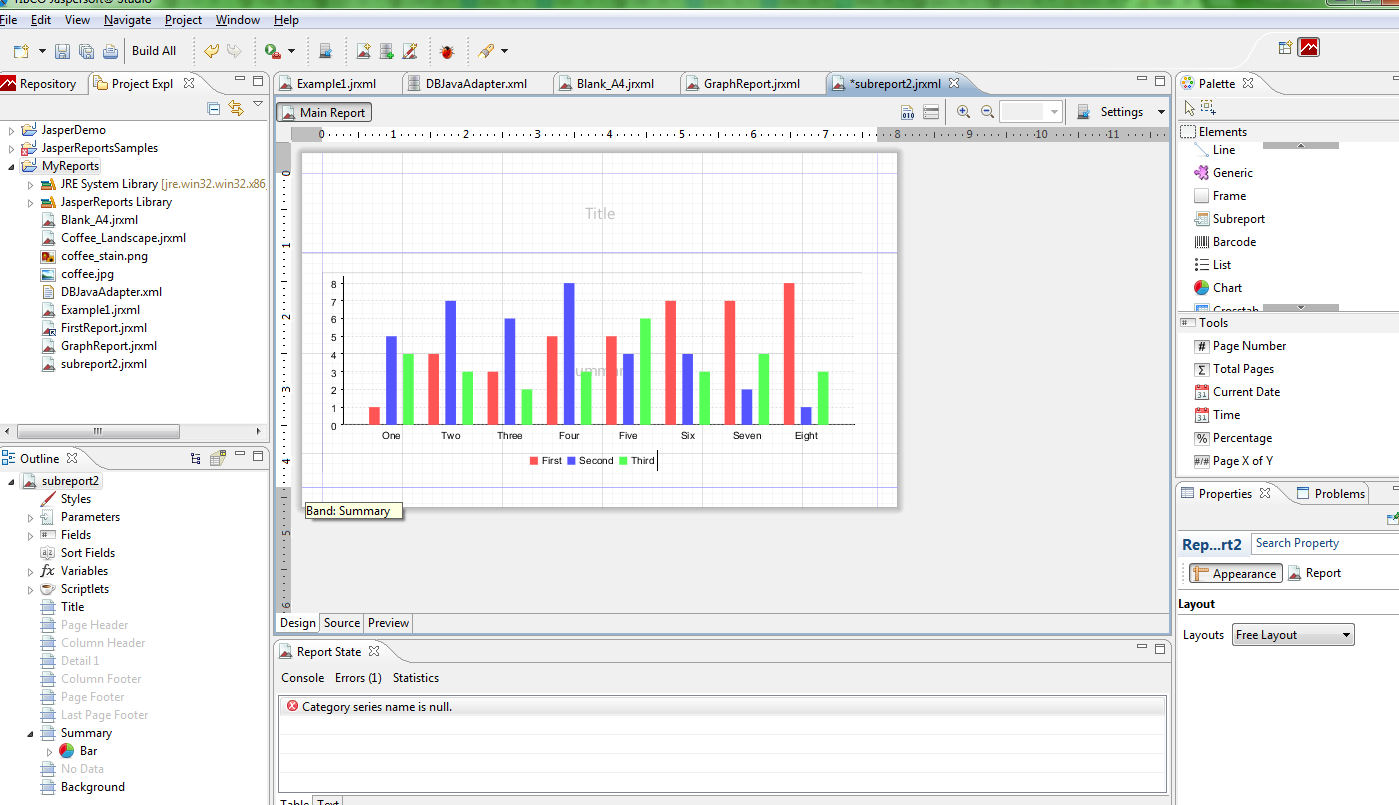Expand the JRE System Library node
1399x805 pixels.
click(x=31, y=184)
